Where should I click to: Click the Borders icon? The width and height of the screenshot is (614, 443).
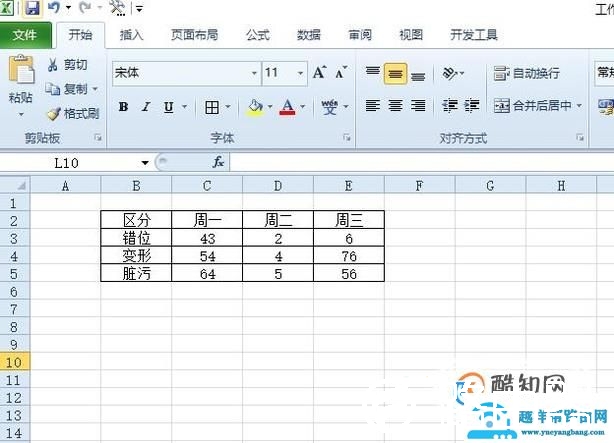[212, 107]
